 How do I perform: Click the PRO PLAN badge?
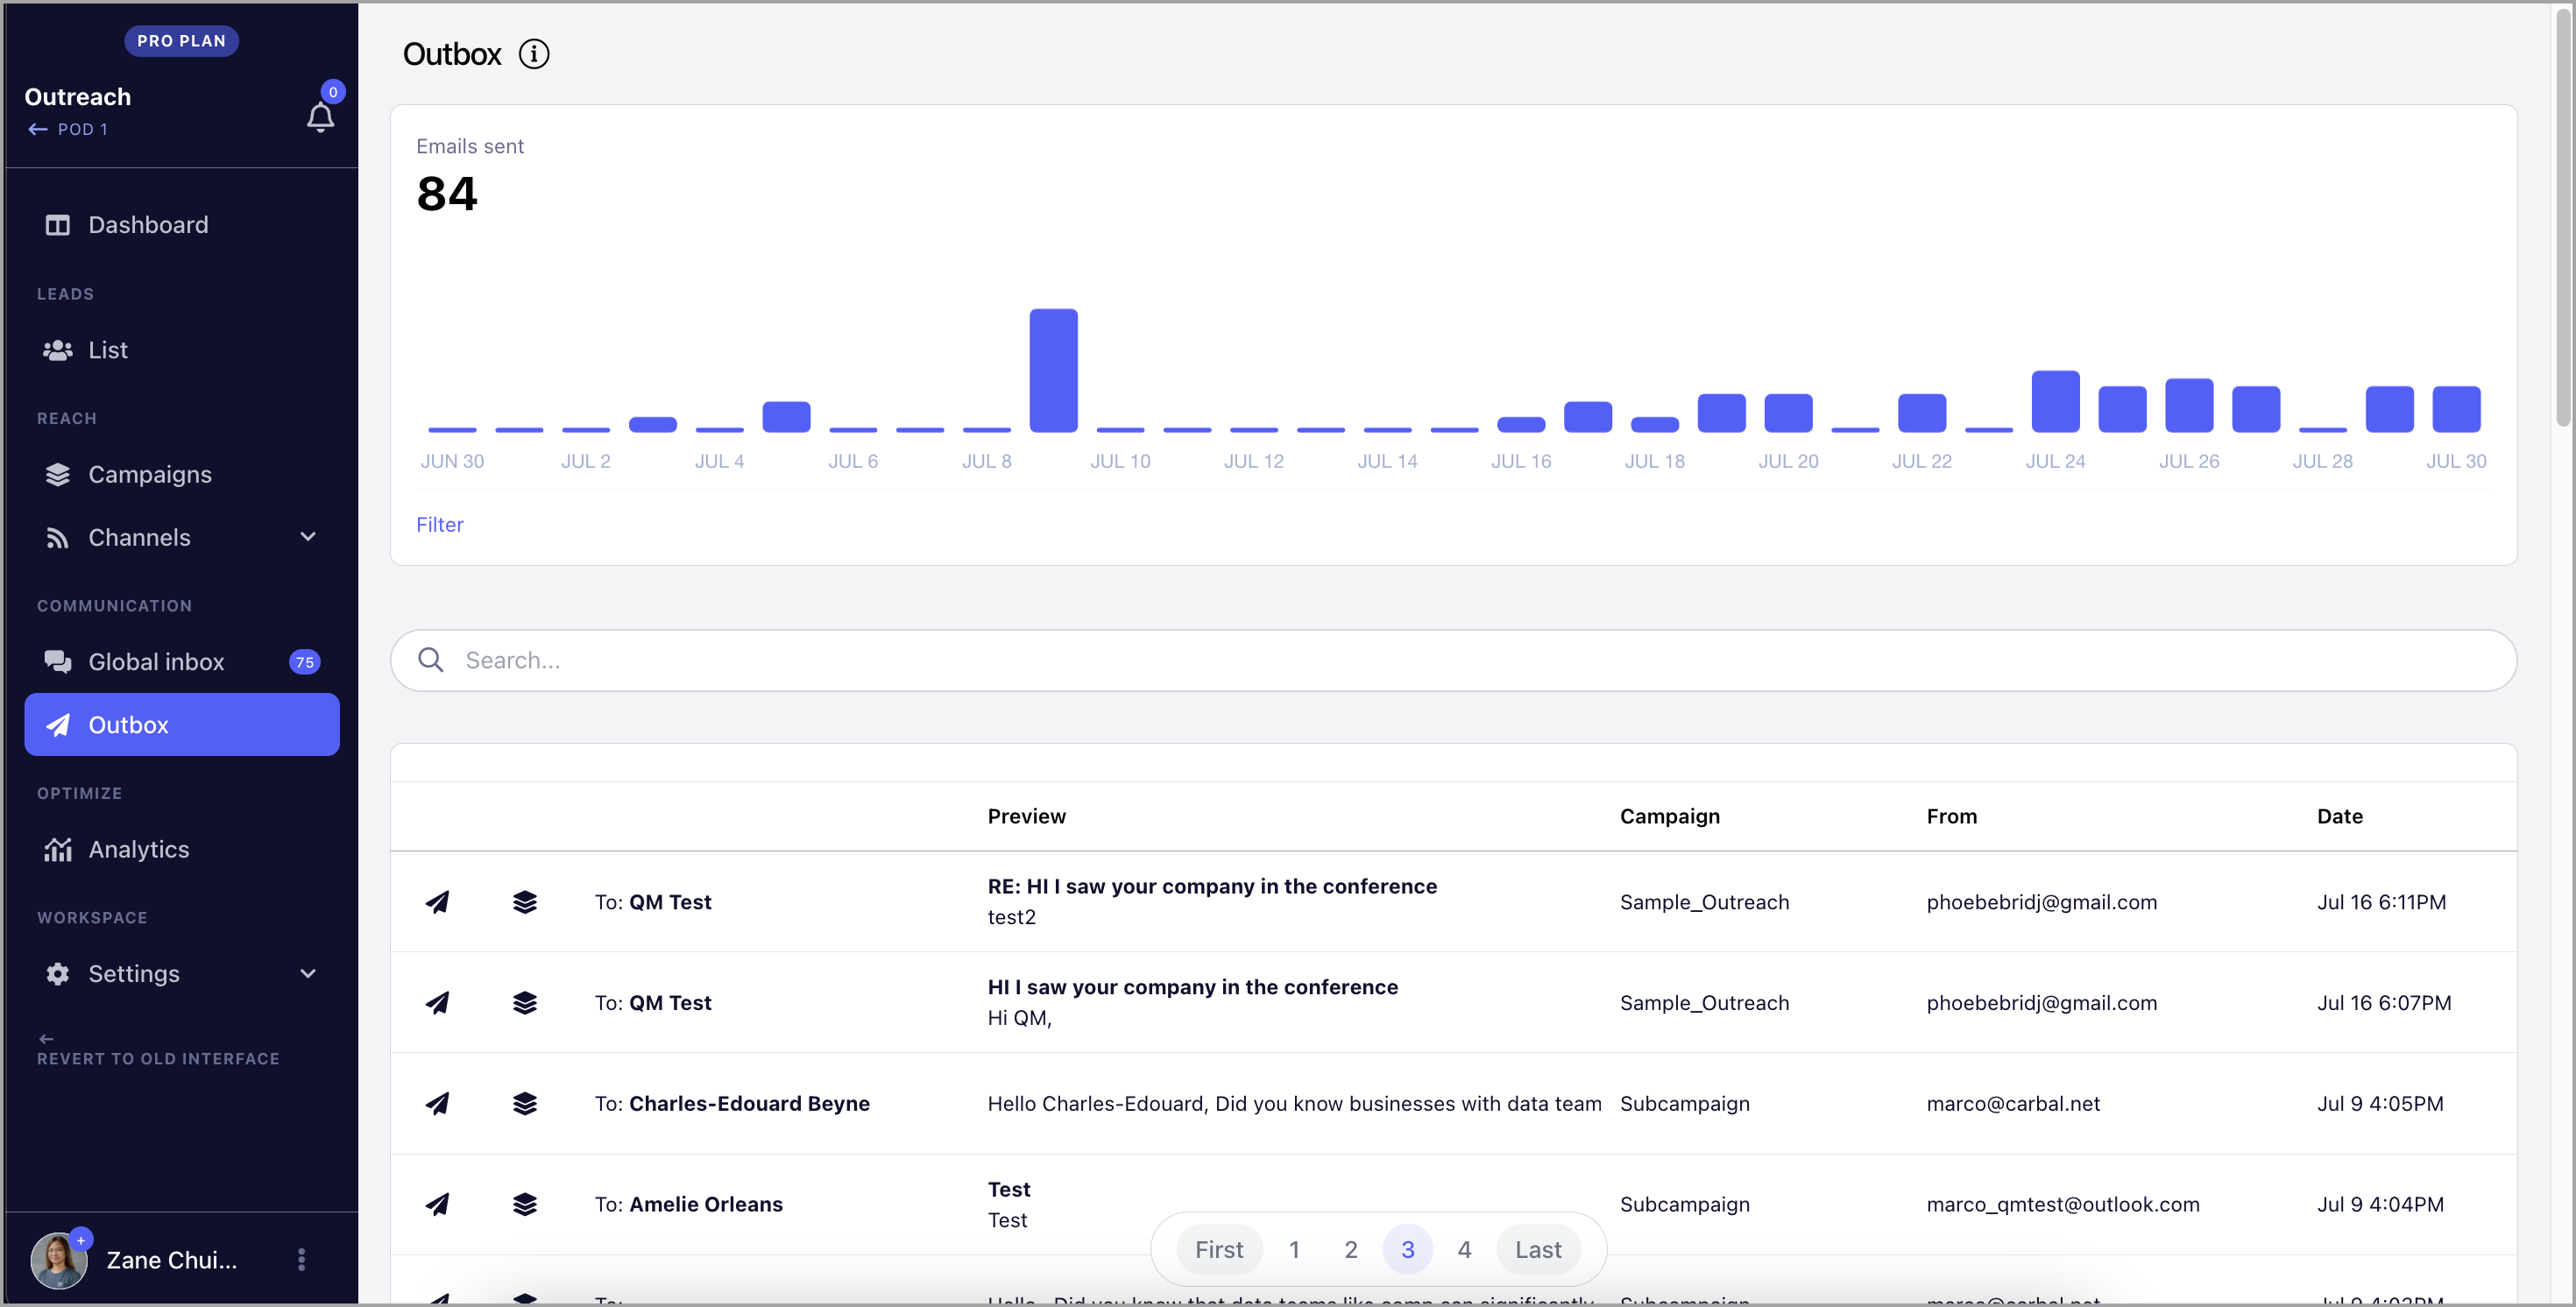click(x=182, y=41)
